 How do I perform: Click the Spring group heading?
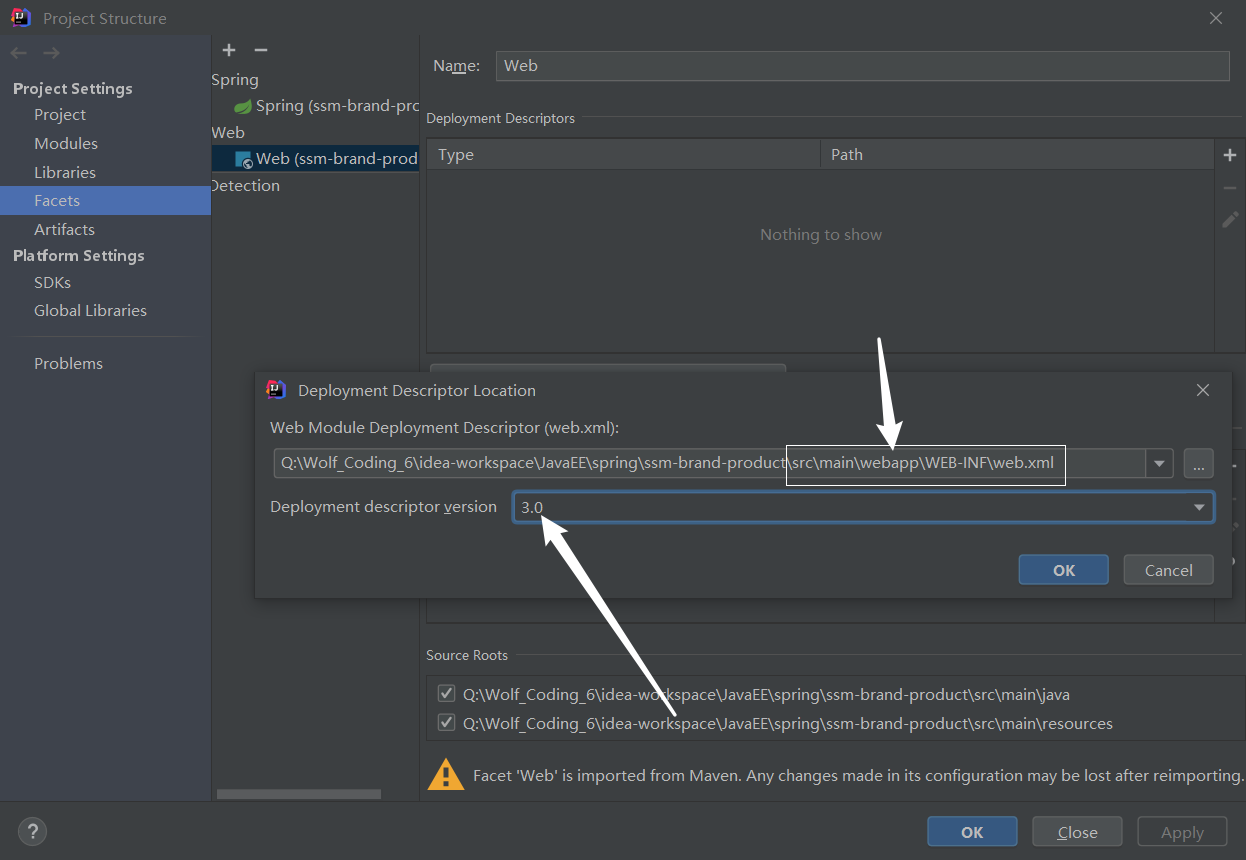click(235, 80)
